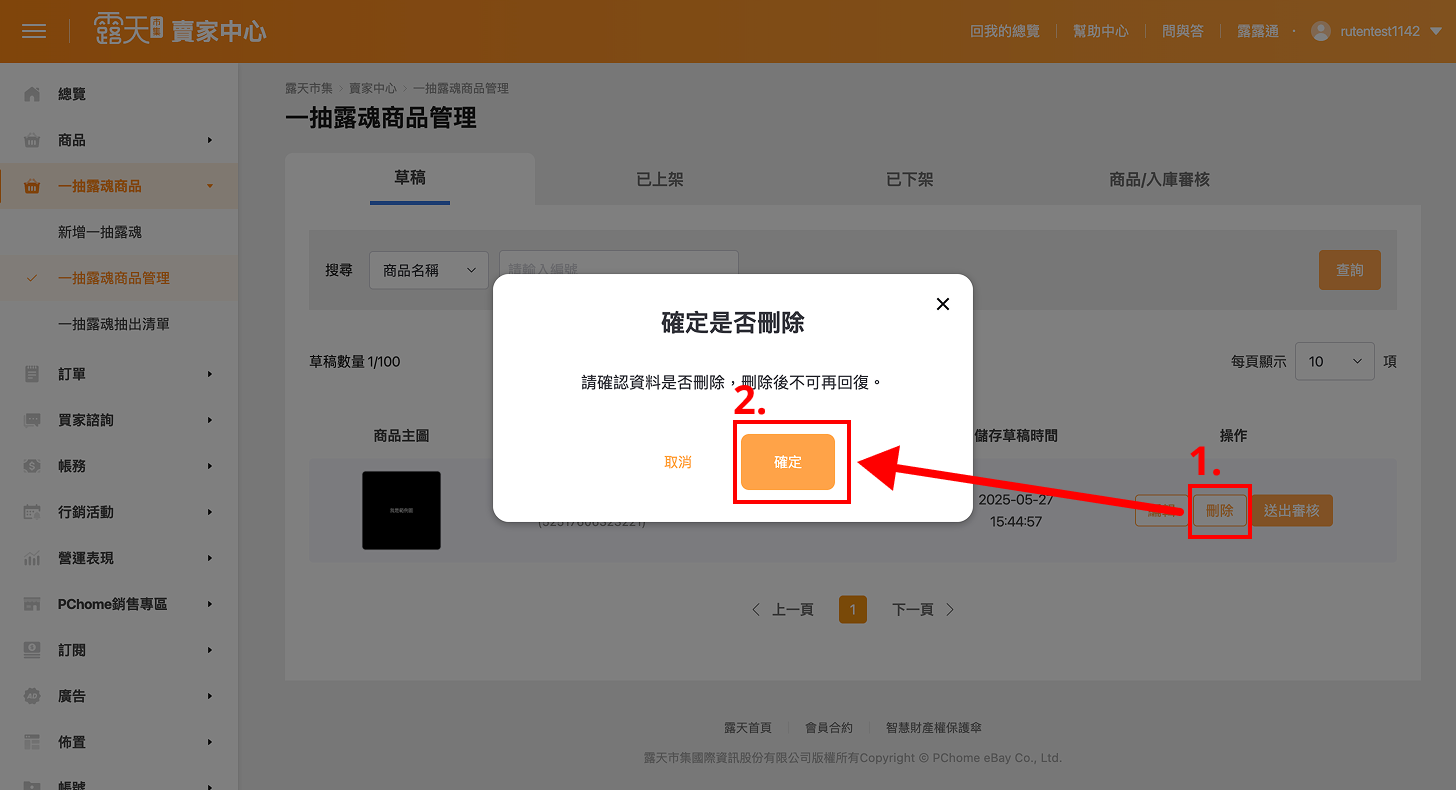
Task: Open the 商品名稱 search type dropdown
Action: pos(429,270)
